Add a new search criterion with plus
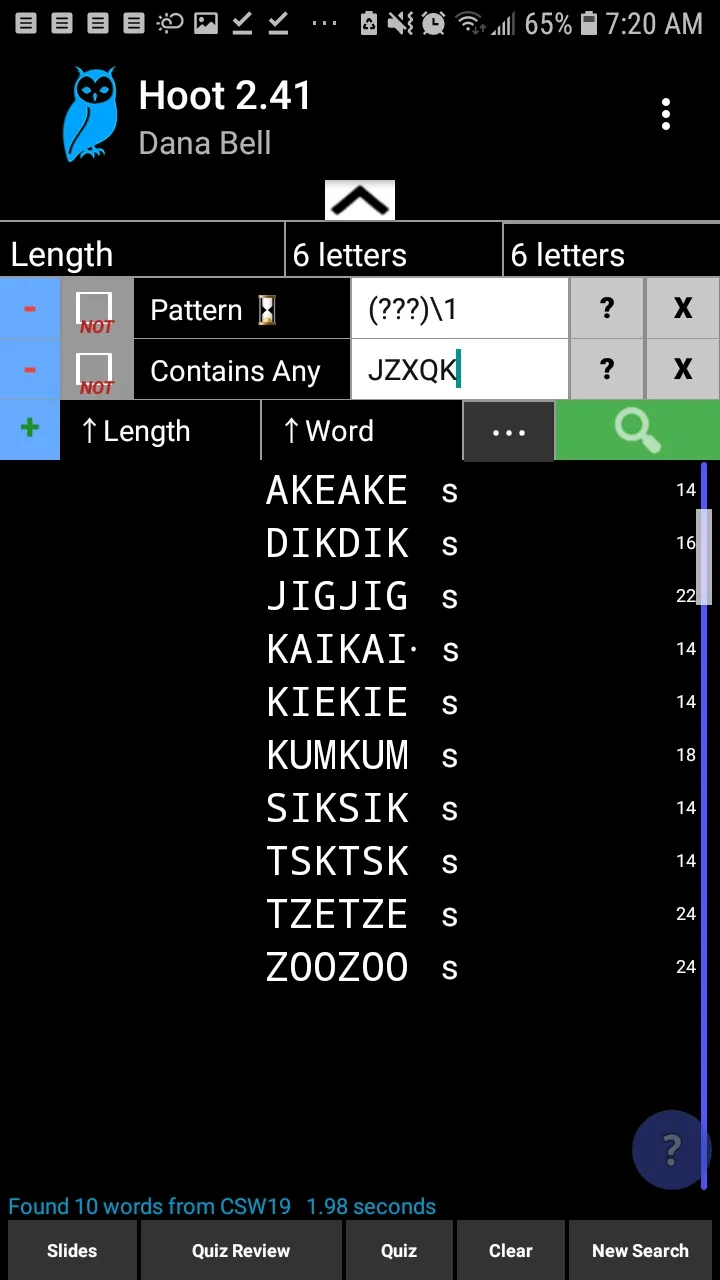Screen dimensions: 720x1280 point(30,430)
